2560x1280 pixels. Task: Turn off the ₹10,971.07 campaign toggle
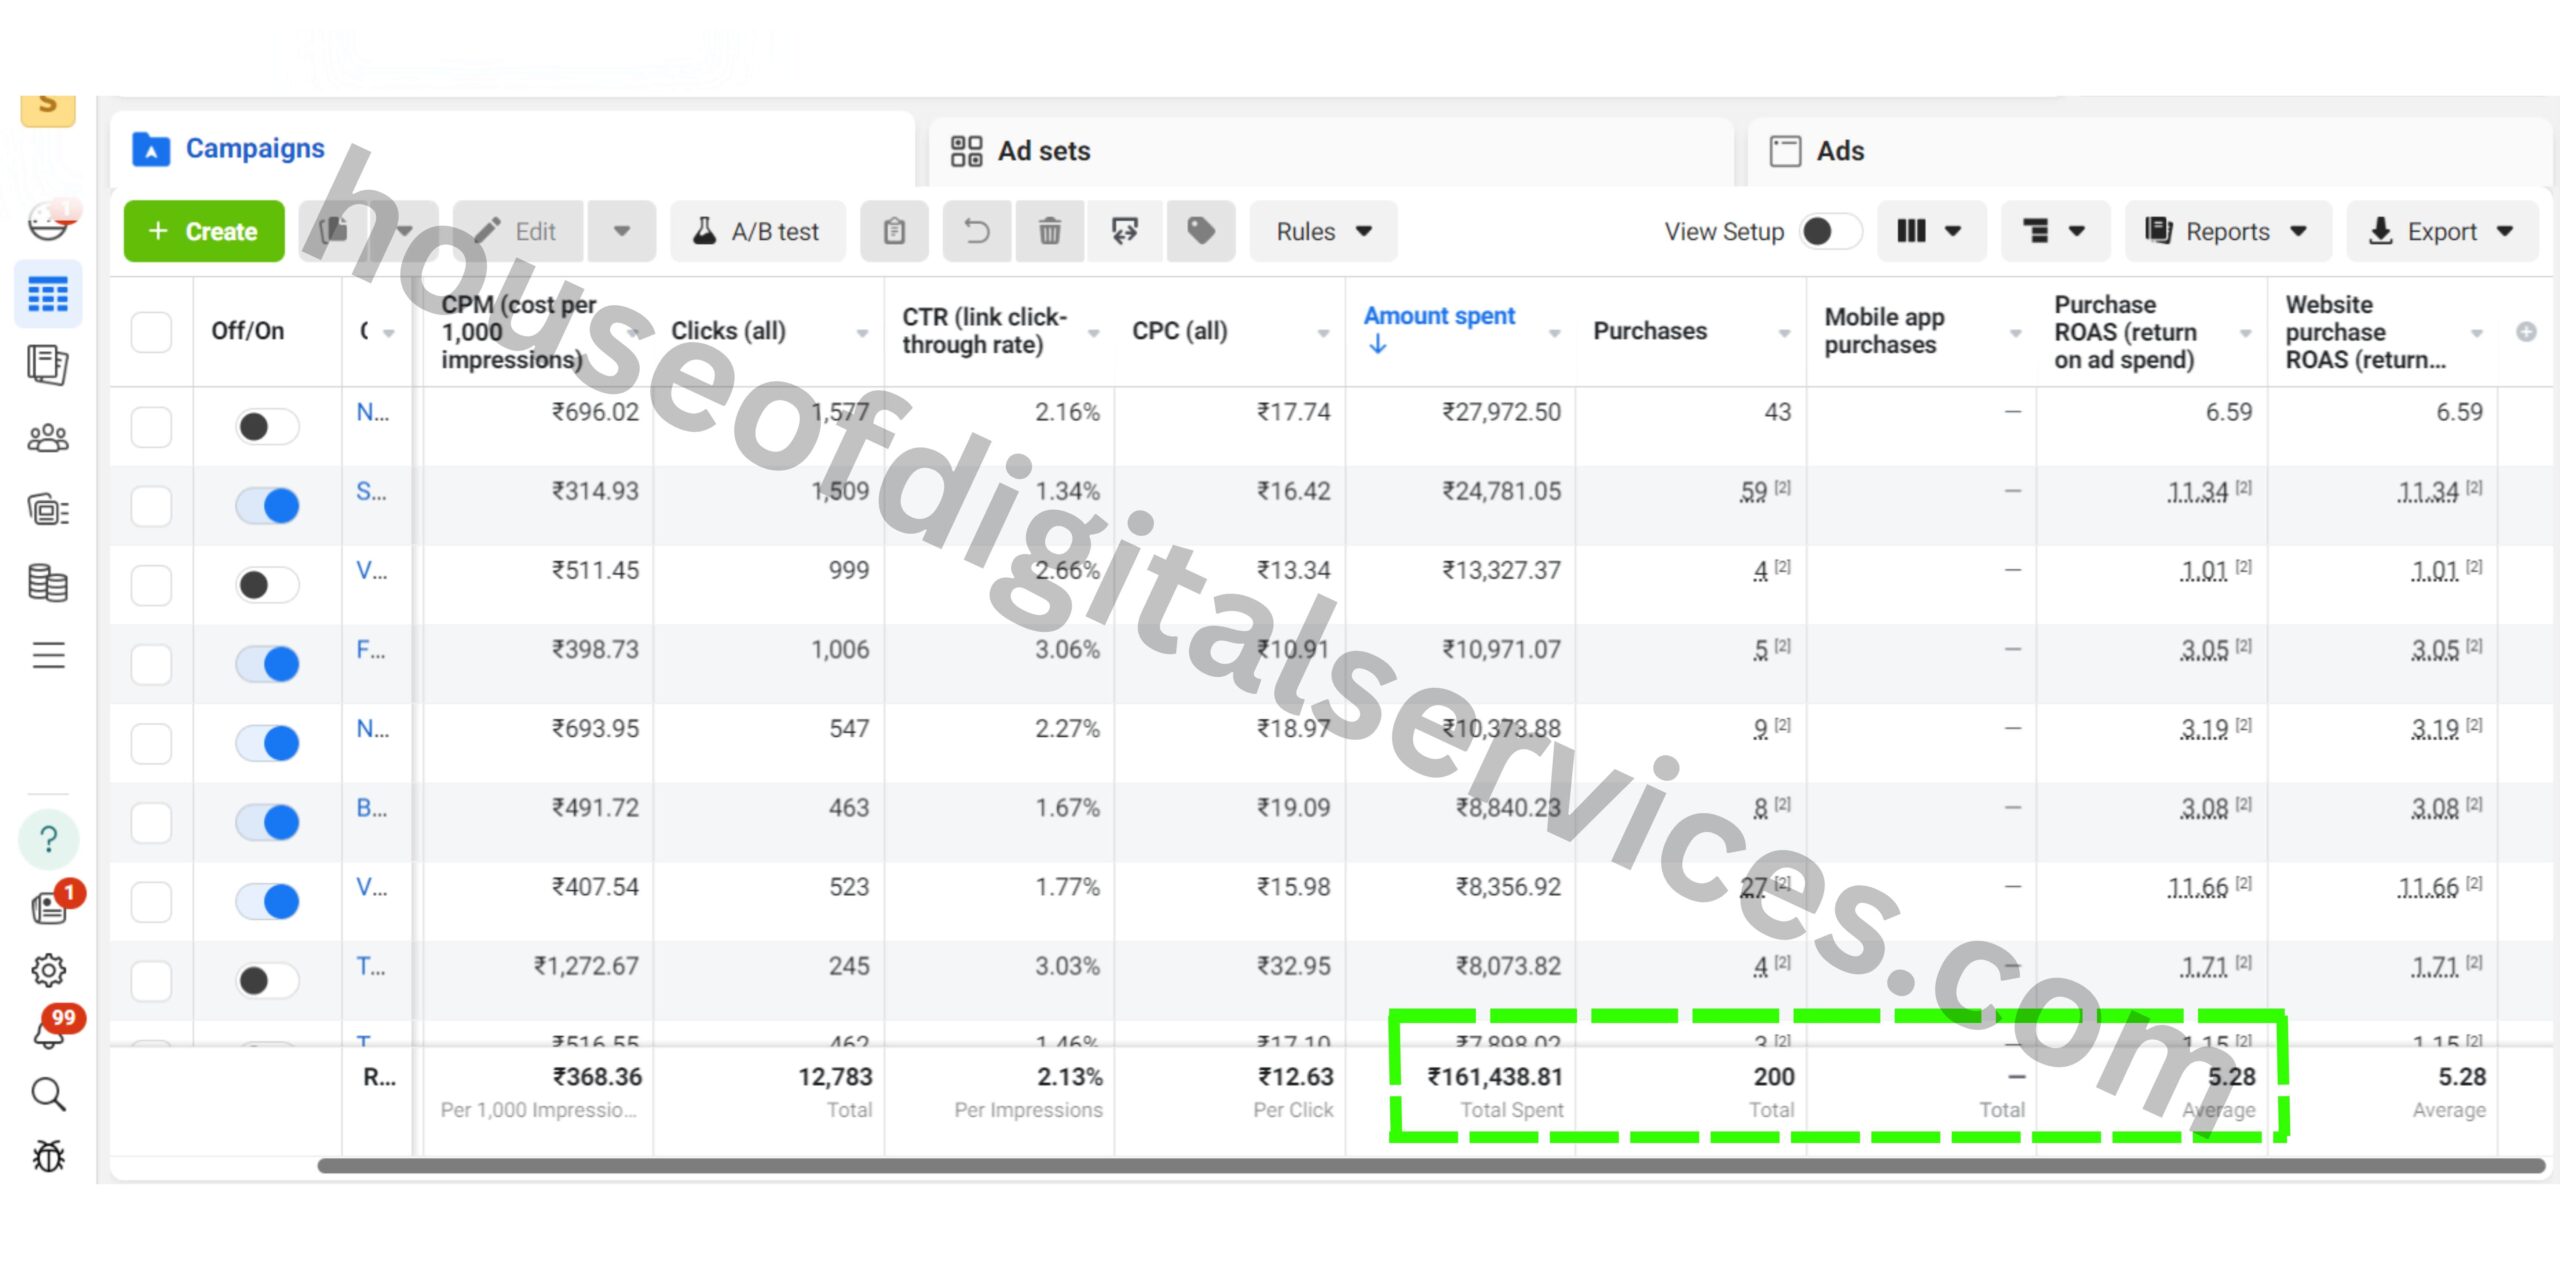(x=267, y=664)
